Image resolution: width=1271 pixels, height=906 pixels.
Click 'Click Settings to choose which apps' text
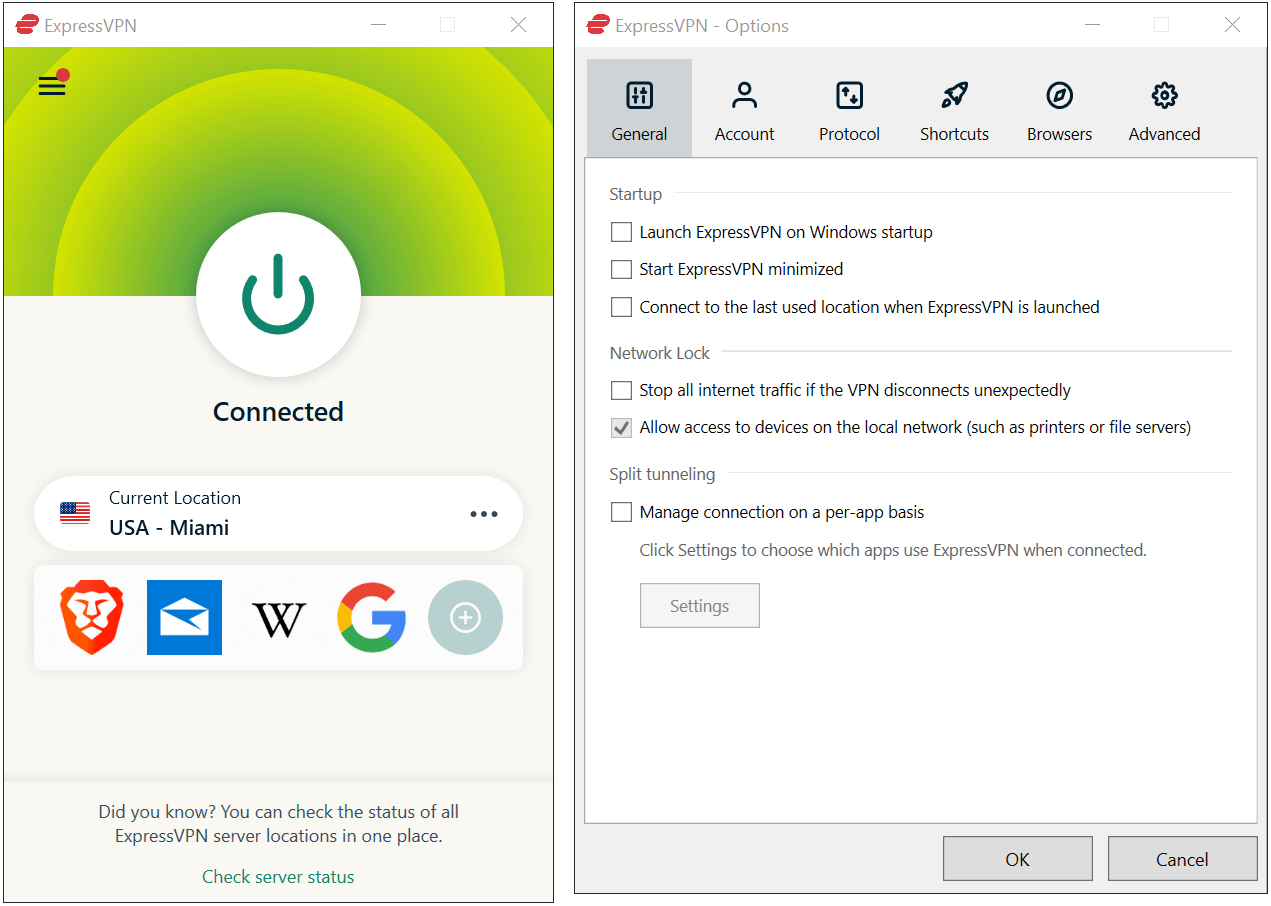pyautogui.click(x=893, y=550)
